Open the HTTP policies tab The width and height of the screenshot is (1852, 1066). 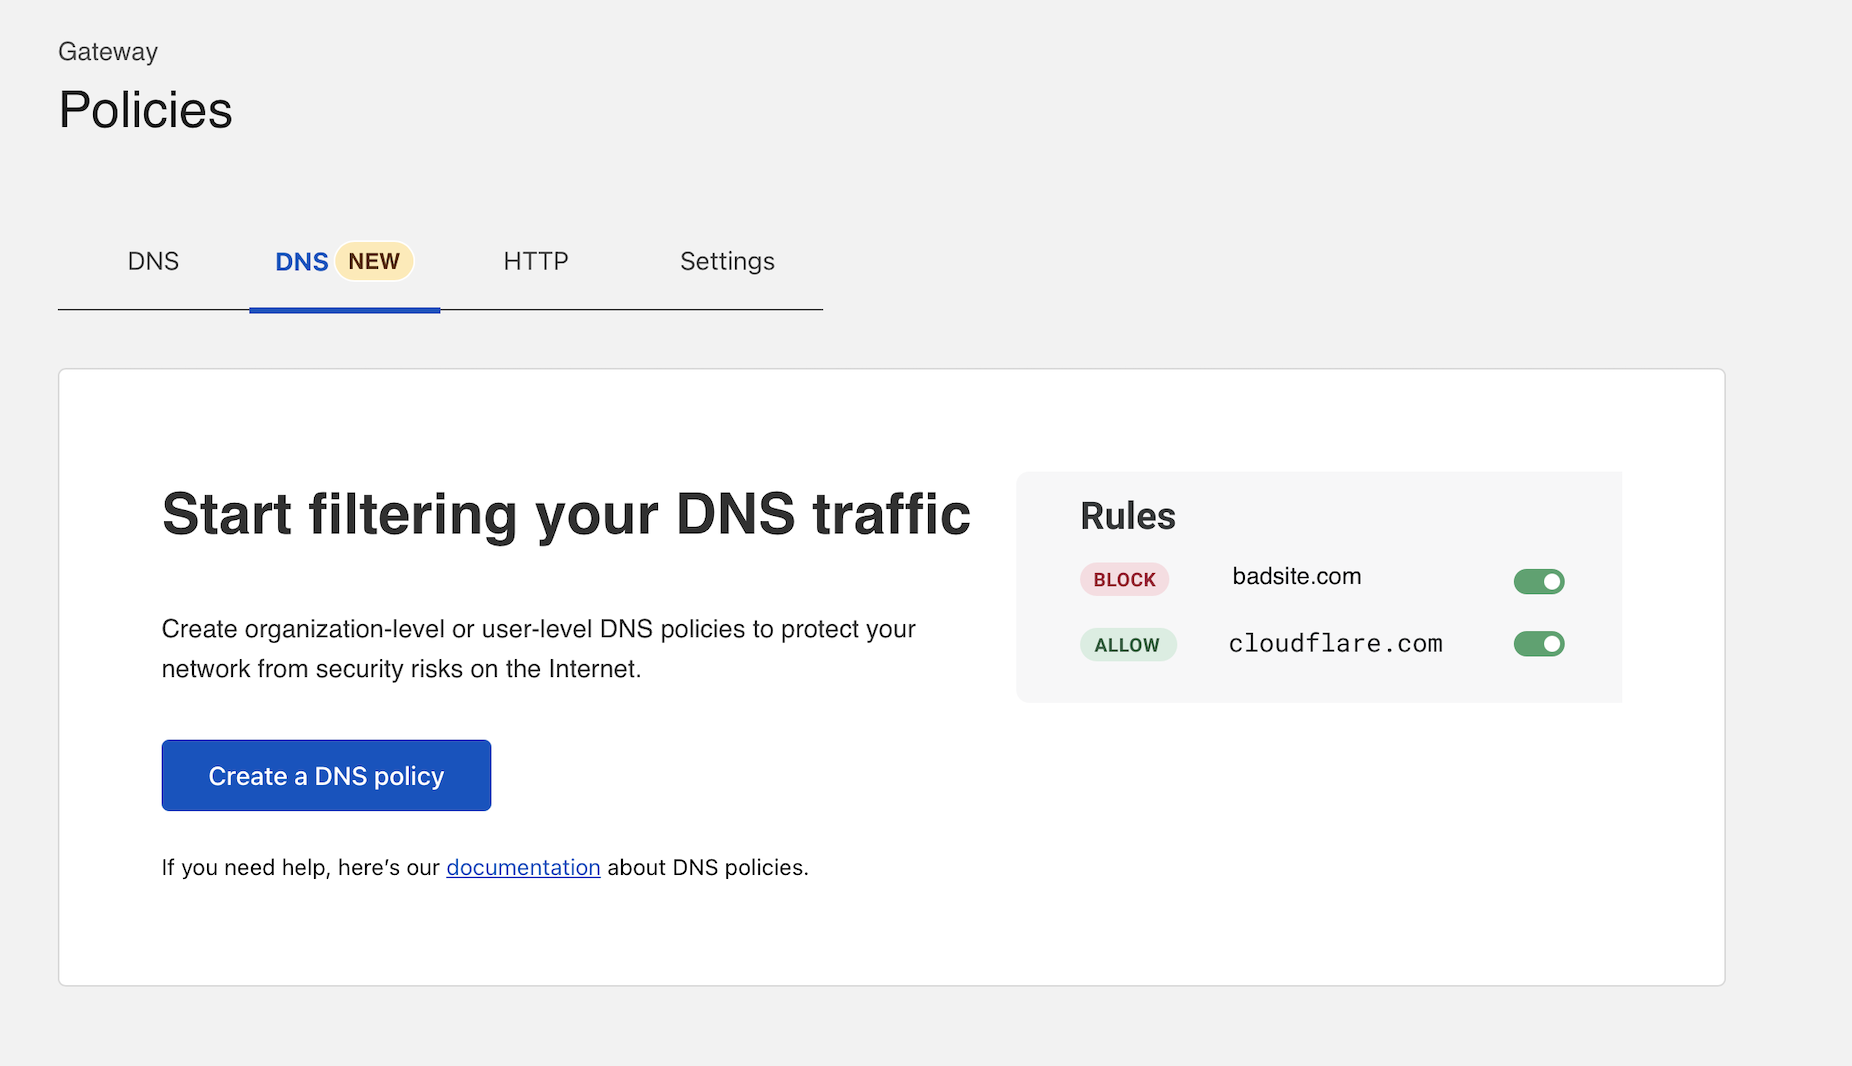(x=535, y=262)
